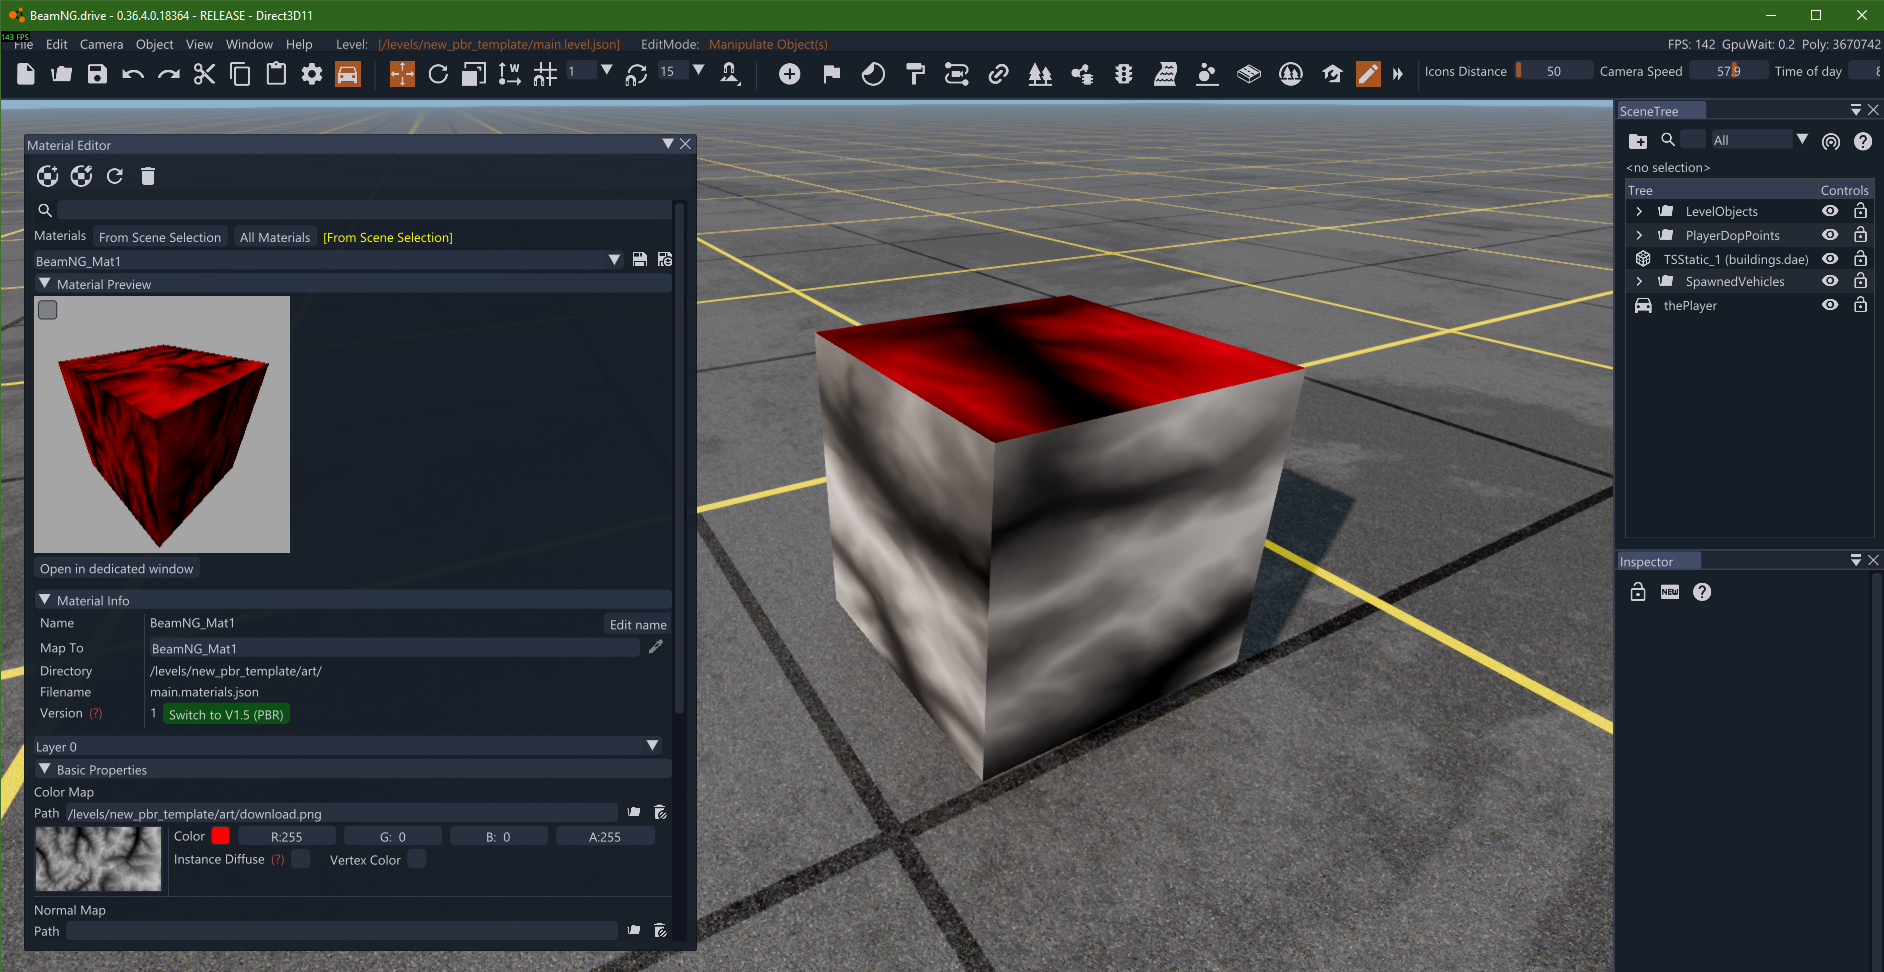Open editor preferences with the gear icon

pos(312,74)
